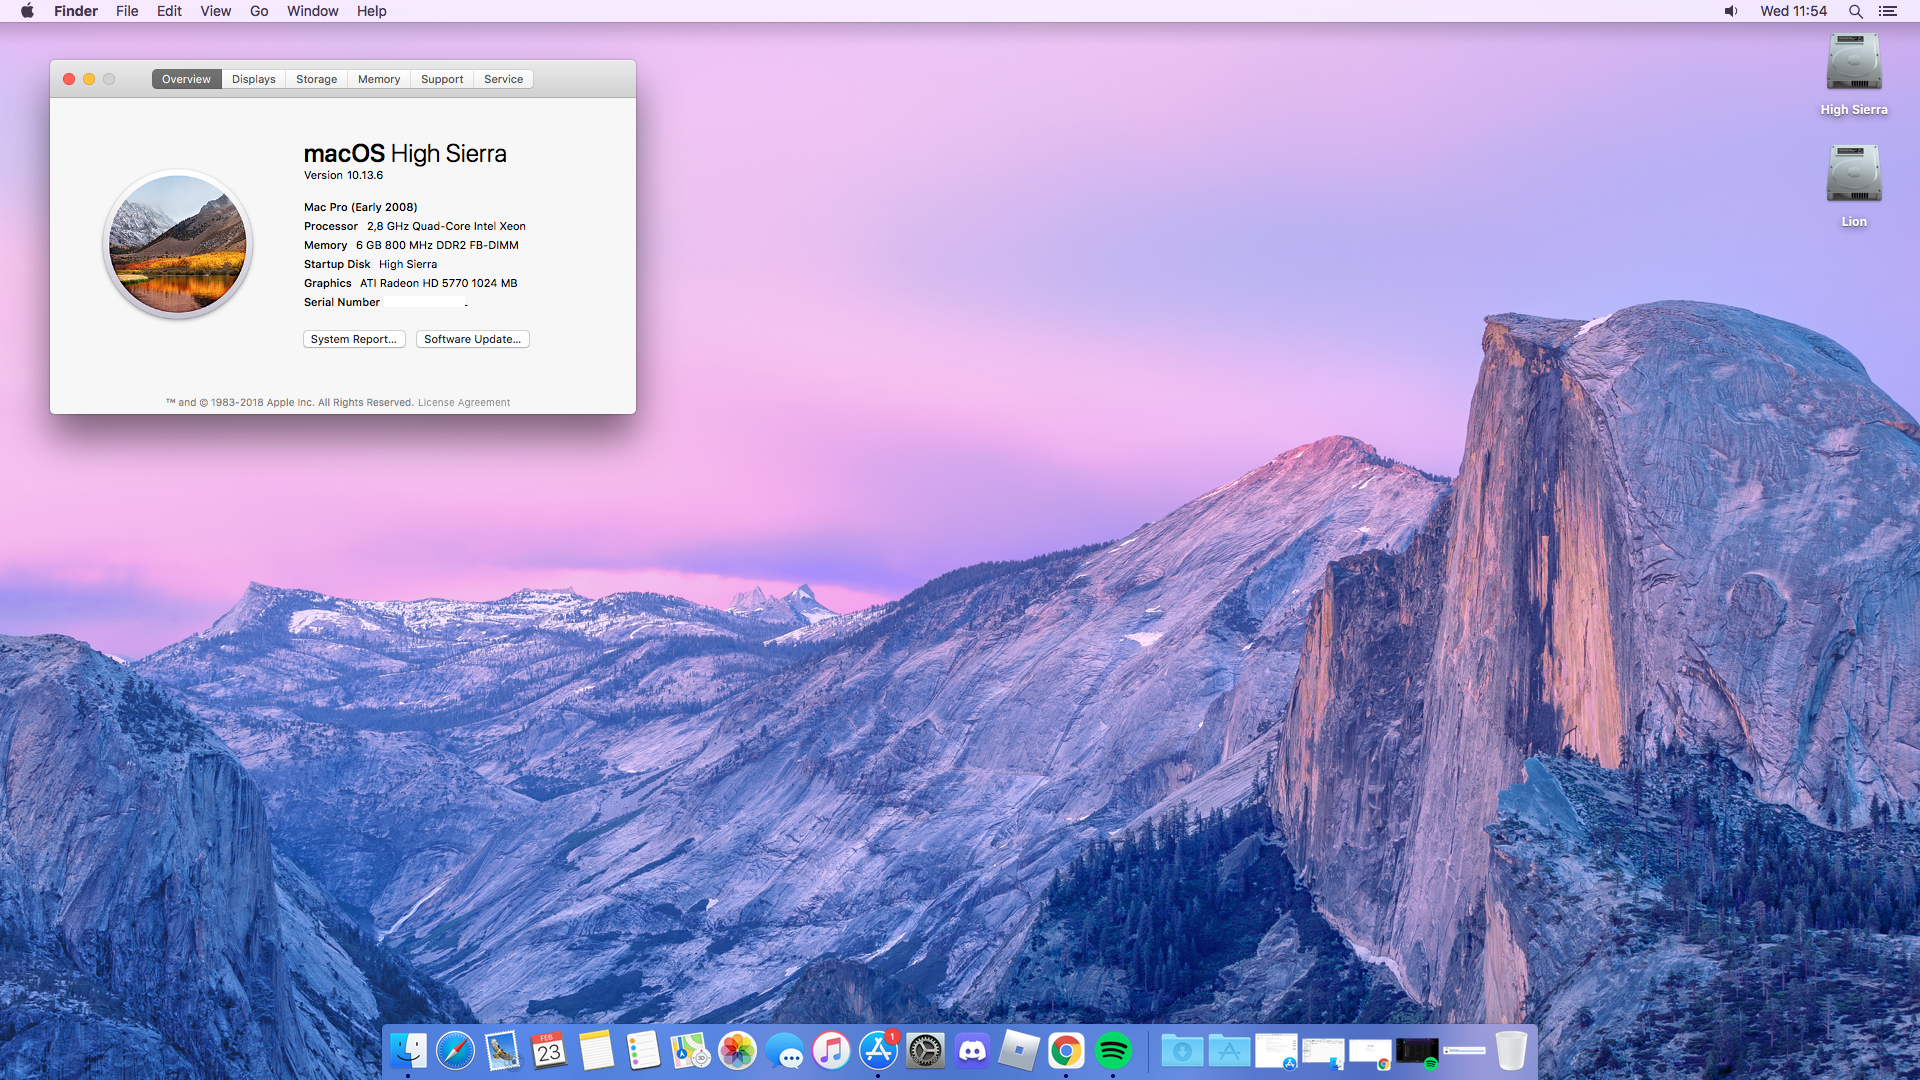Switch to the Service tab

click(503, 79)
